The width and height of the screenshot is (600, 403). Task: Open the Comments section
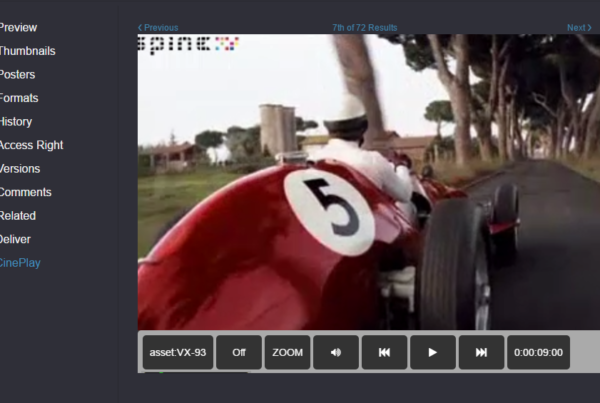click(x=25, y=192)
